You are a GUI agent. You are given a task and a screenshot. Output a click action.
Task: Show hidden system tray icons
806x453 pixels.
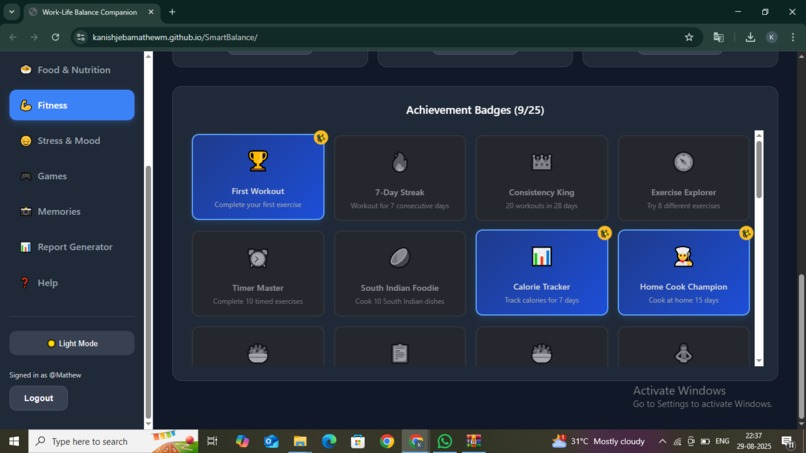click(x=662, y=441)
